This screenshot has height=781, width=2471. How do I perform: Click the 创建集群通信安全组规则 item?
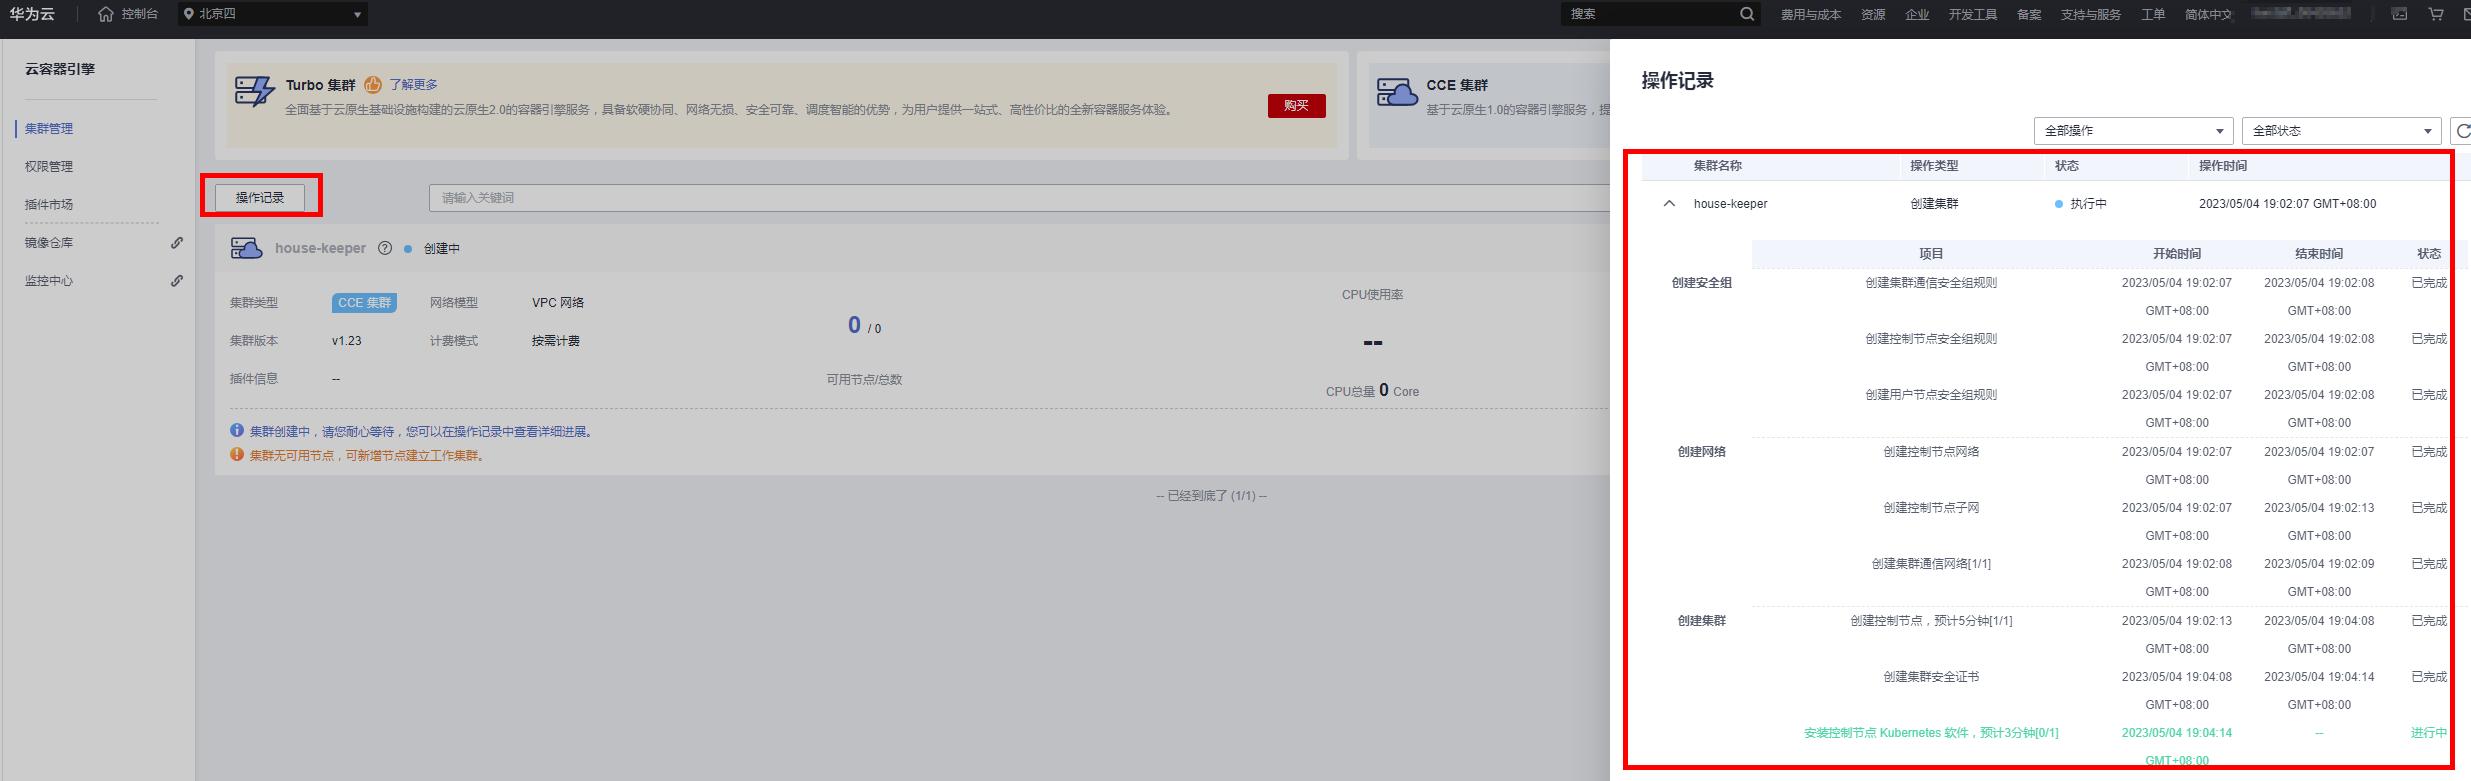coord(1931,283)
